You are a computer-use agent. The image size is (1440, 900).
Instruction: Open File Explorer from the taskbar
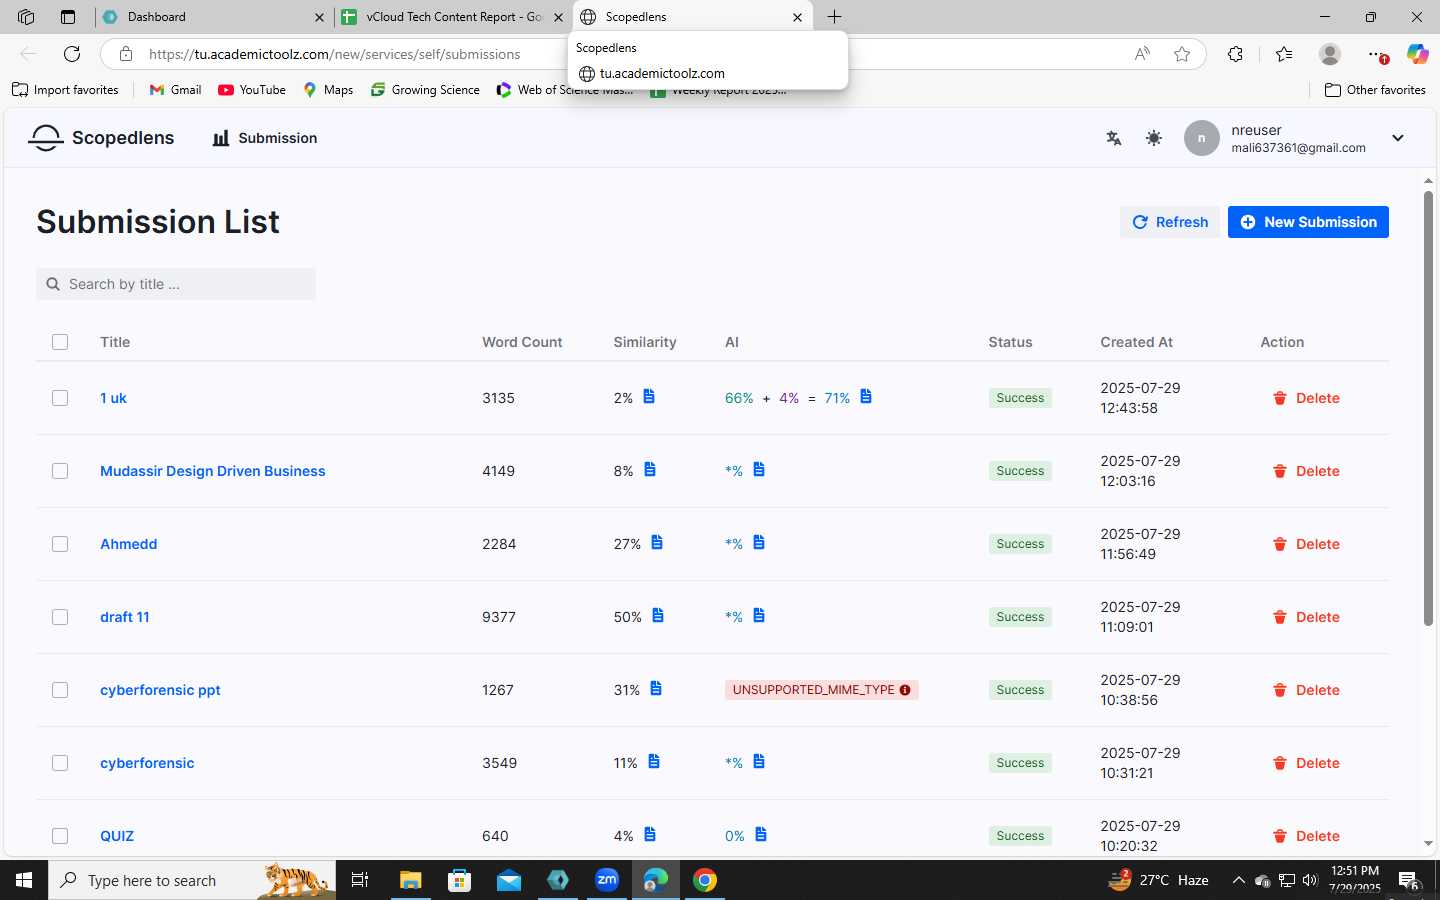411,880
